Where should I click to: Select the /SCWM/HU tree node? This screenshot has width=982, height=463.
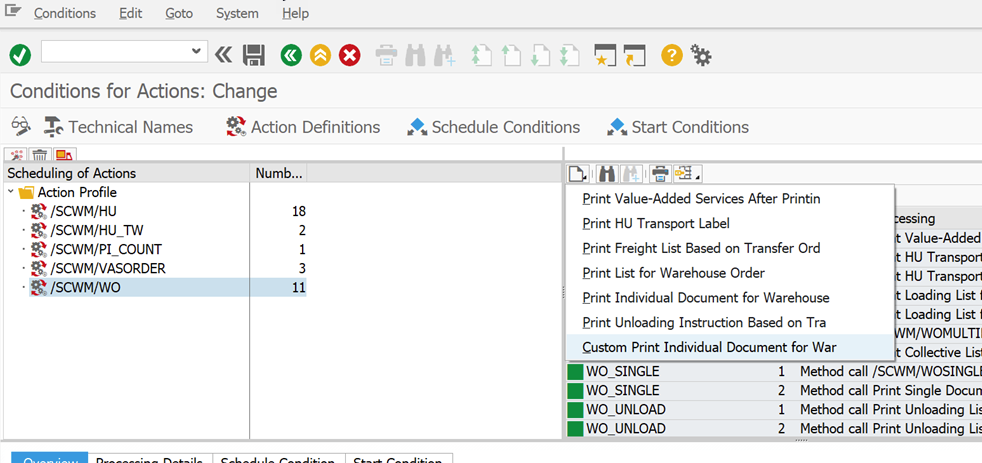[x=83, y=212]
